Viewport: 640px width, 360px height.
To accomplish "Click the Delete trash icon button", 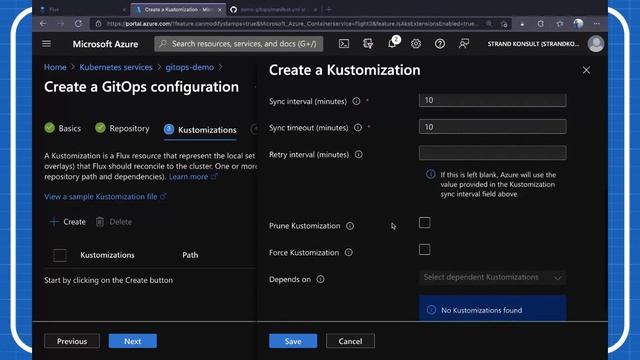I will pos(114,222).
